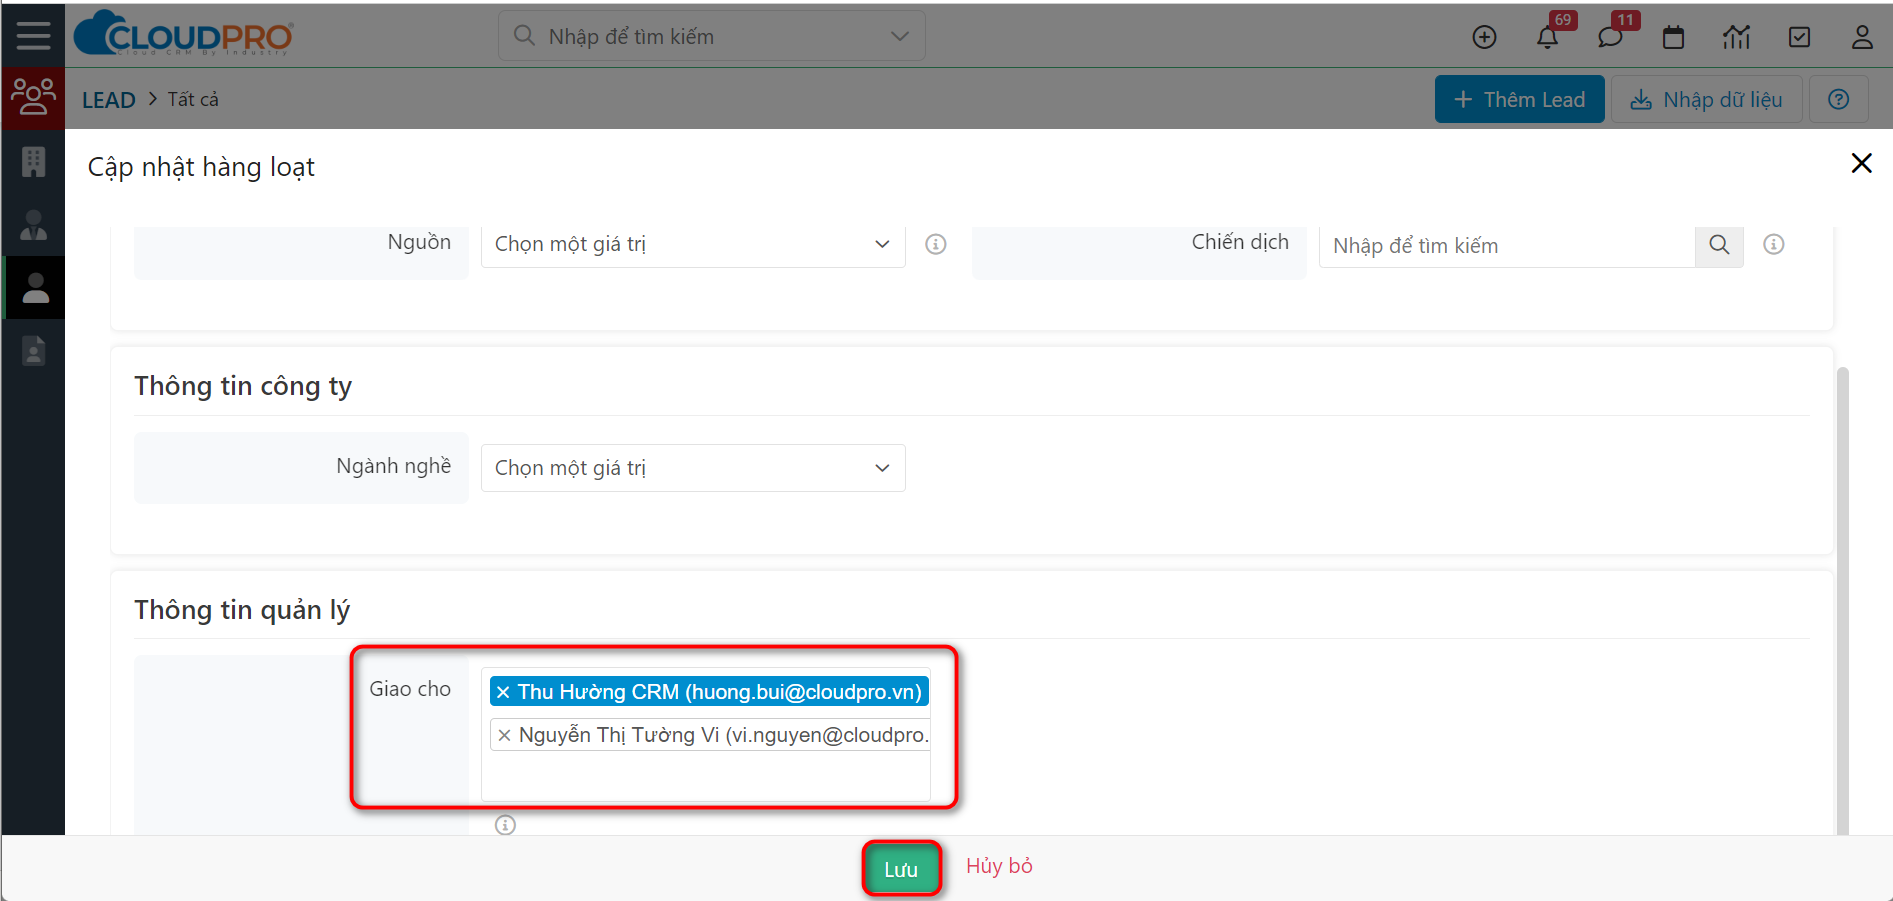Screen dimensions: 1893x901
Task: Open the chat messages icon
Action: tap(1610, 37)
